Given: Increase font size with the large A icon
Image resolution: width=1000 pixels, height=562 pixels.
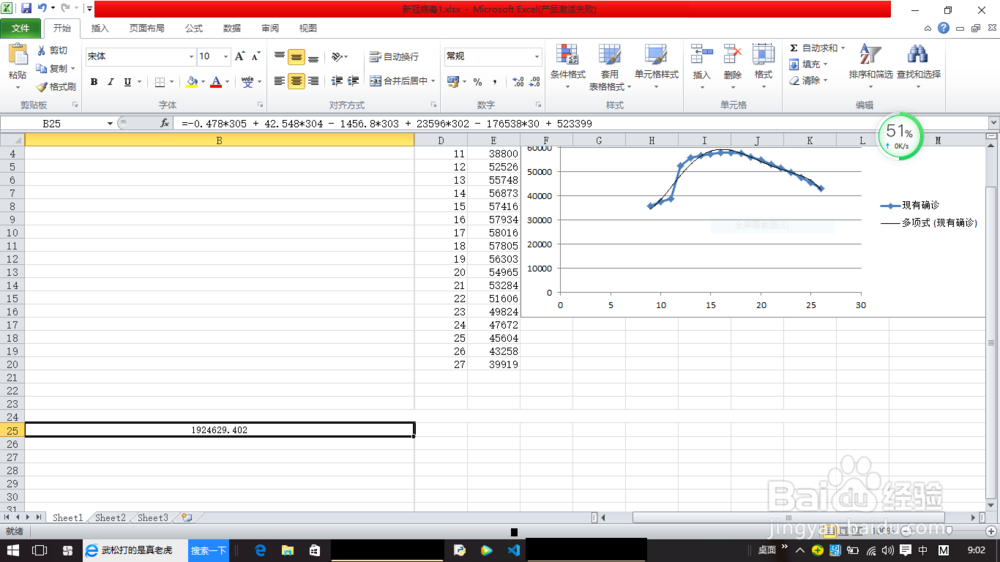Looking at the screenshot, I should pyautogui.click(x=239, y=56).
